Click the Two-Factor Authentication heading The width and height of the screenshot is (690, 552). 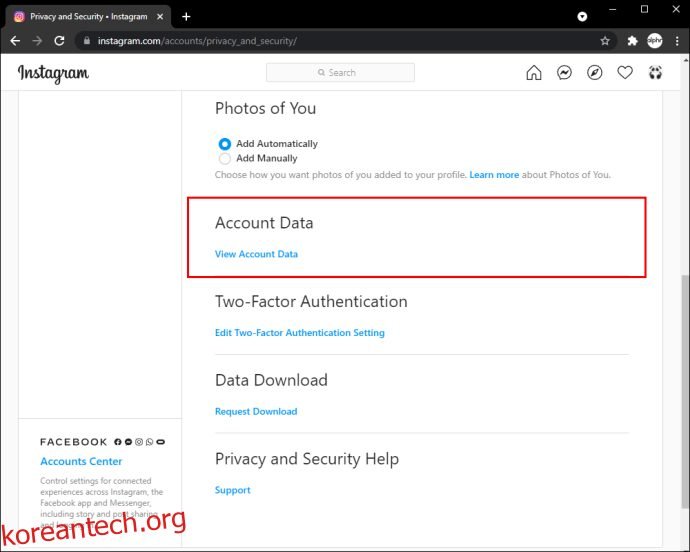click(x=311, y=302)
